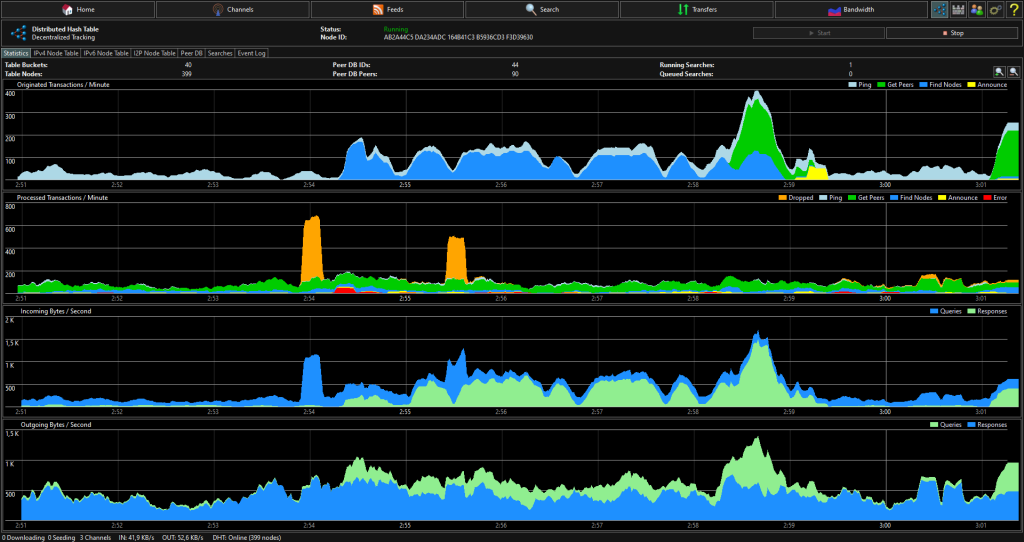
Task: Click the Incoming Bytes / Second chart title
Action: coord(56,311)
